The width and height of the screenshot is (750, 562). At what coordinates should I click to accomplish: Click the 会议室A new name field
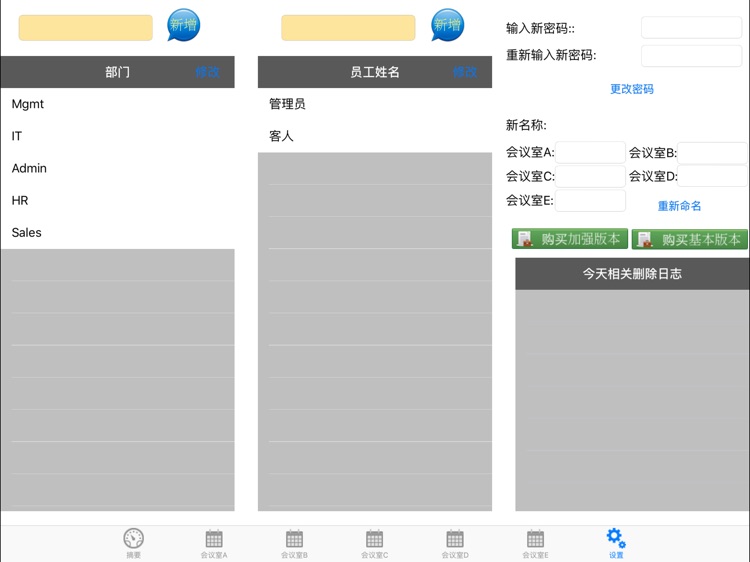tap(590, 153)
